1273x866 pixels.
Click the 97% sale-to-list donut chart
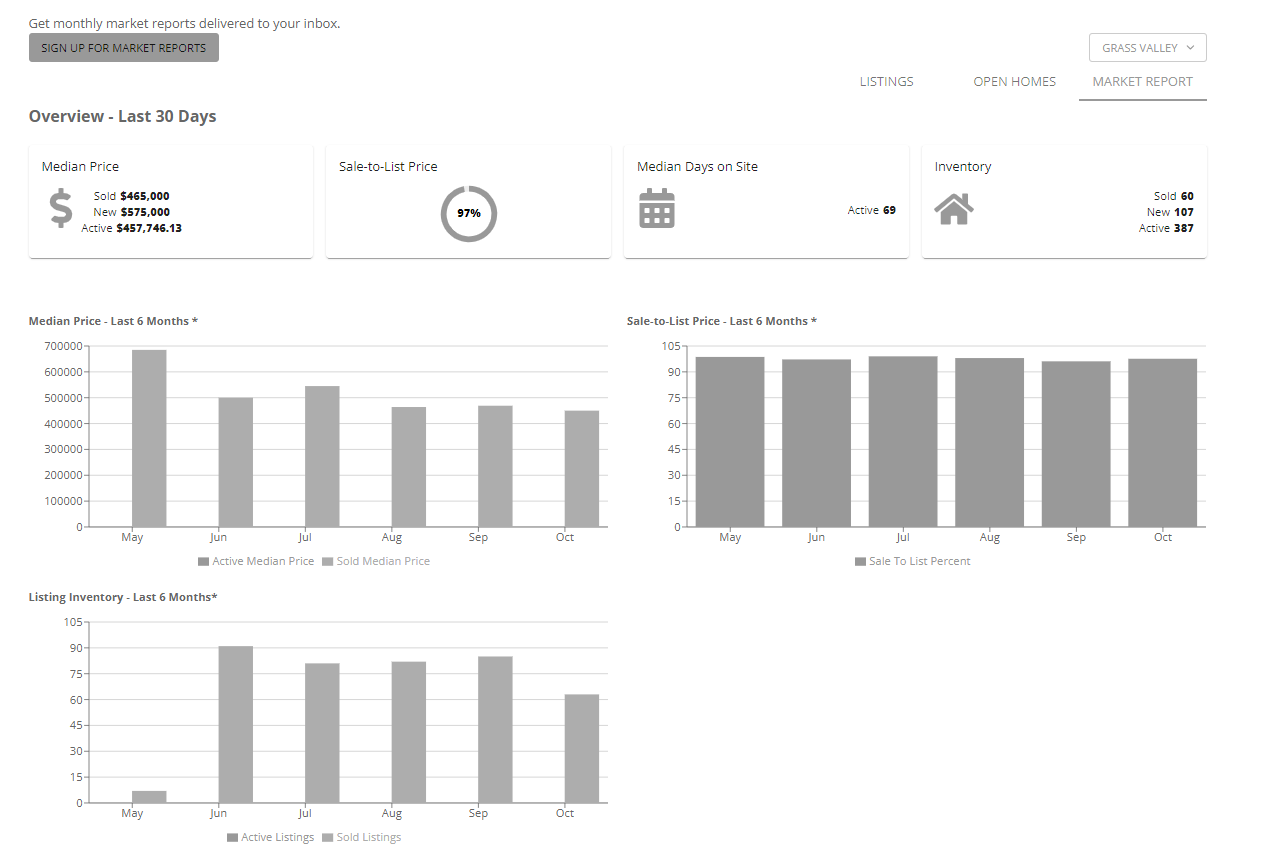pyautogui.click(x=468, y=213)
